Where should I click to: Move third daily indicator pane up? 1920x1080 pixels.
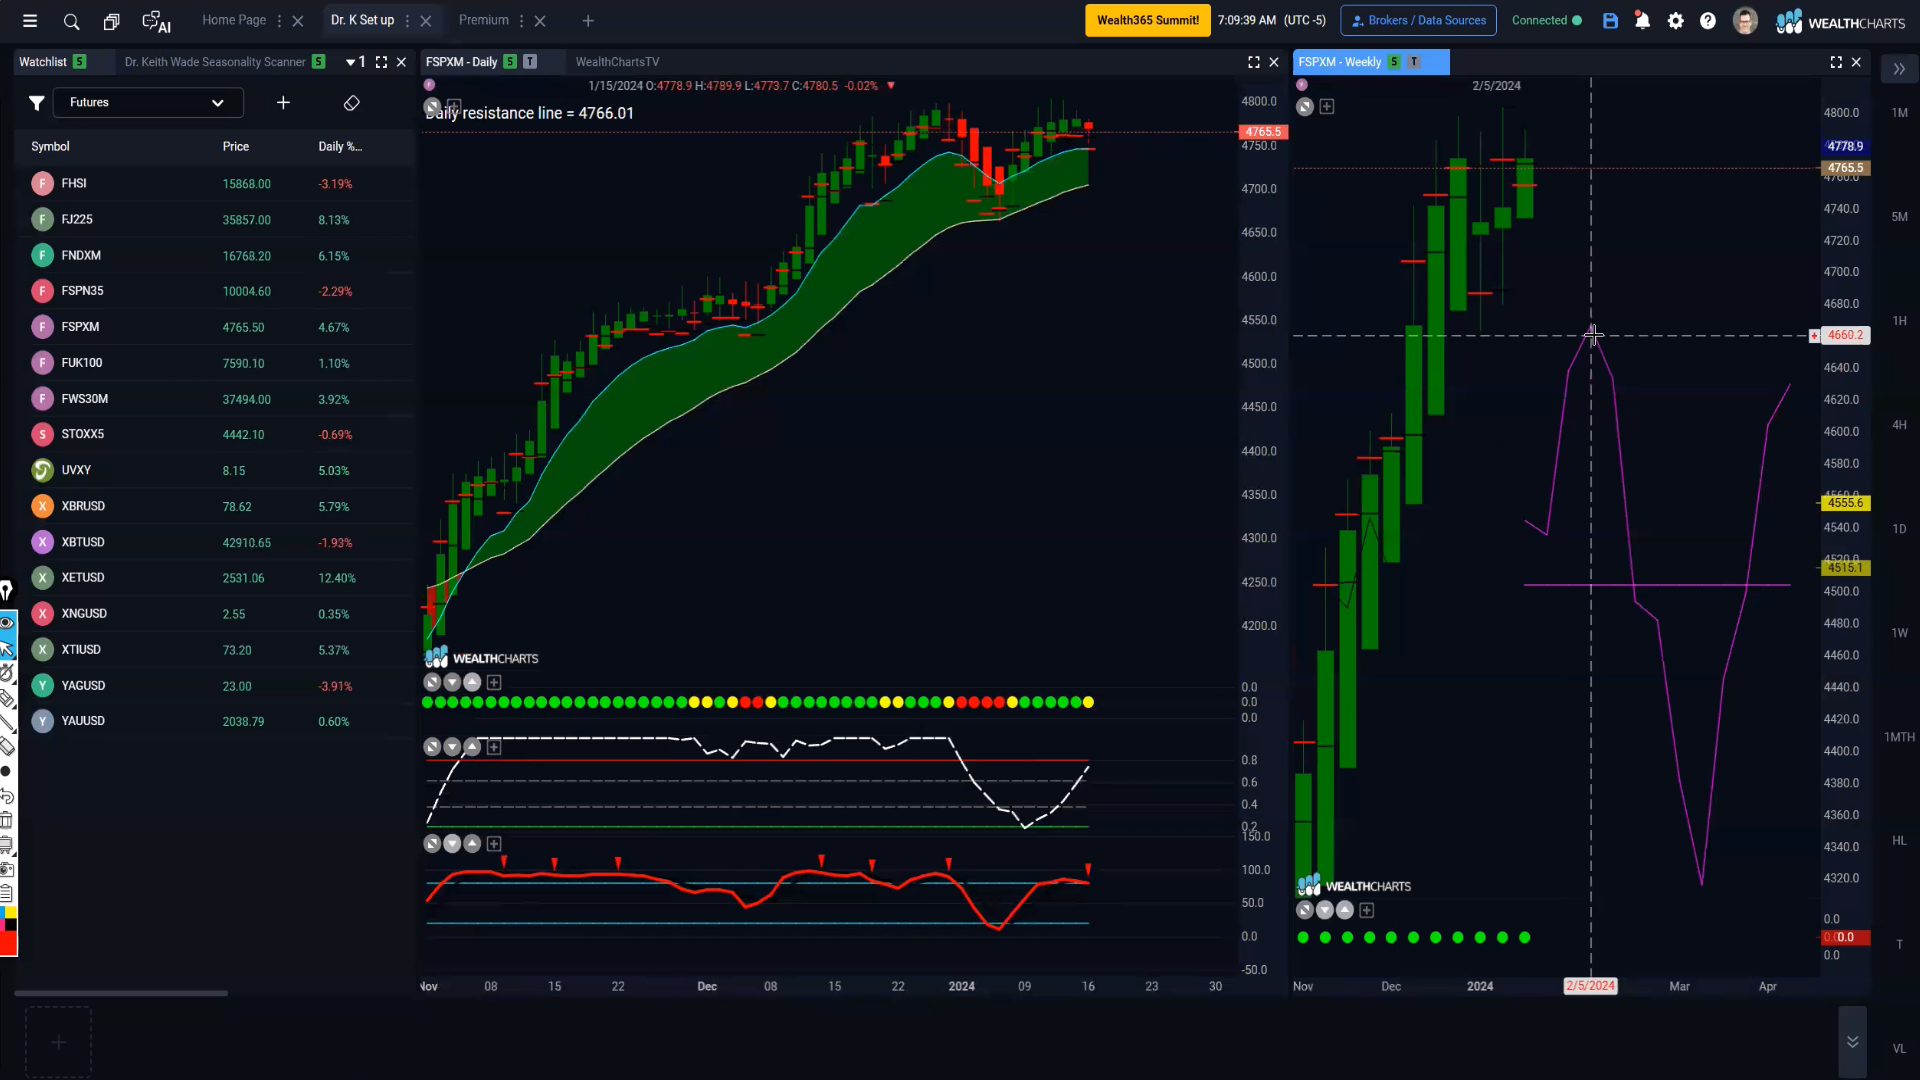(x=472, y=844)
